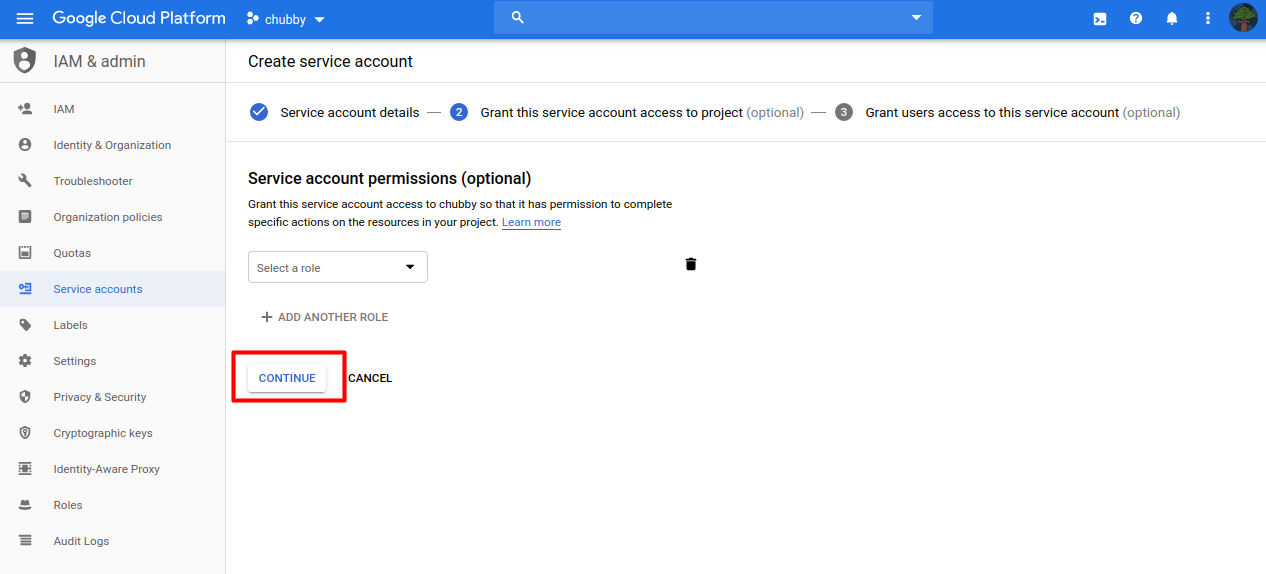The height and width of the screenshot is (574, 1266).
Task: Click the IAM & admin header title
Action: click(x=99, y=61)
